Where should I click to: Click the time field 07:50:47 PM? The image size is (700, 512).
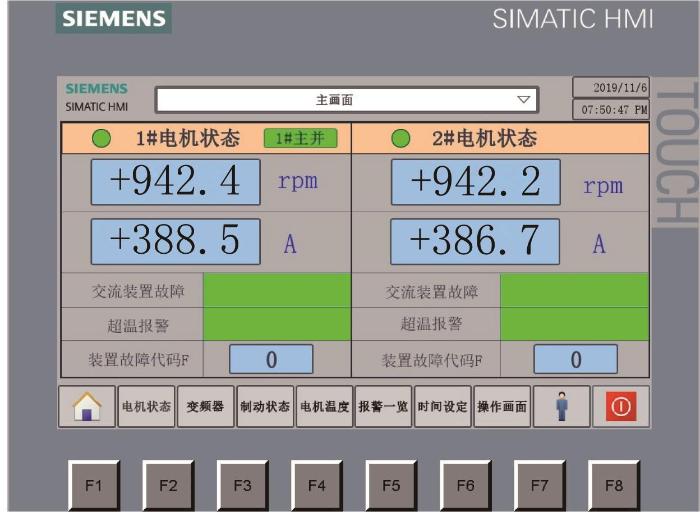coord(611,109)
